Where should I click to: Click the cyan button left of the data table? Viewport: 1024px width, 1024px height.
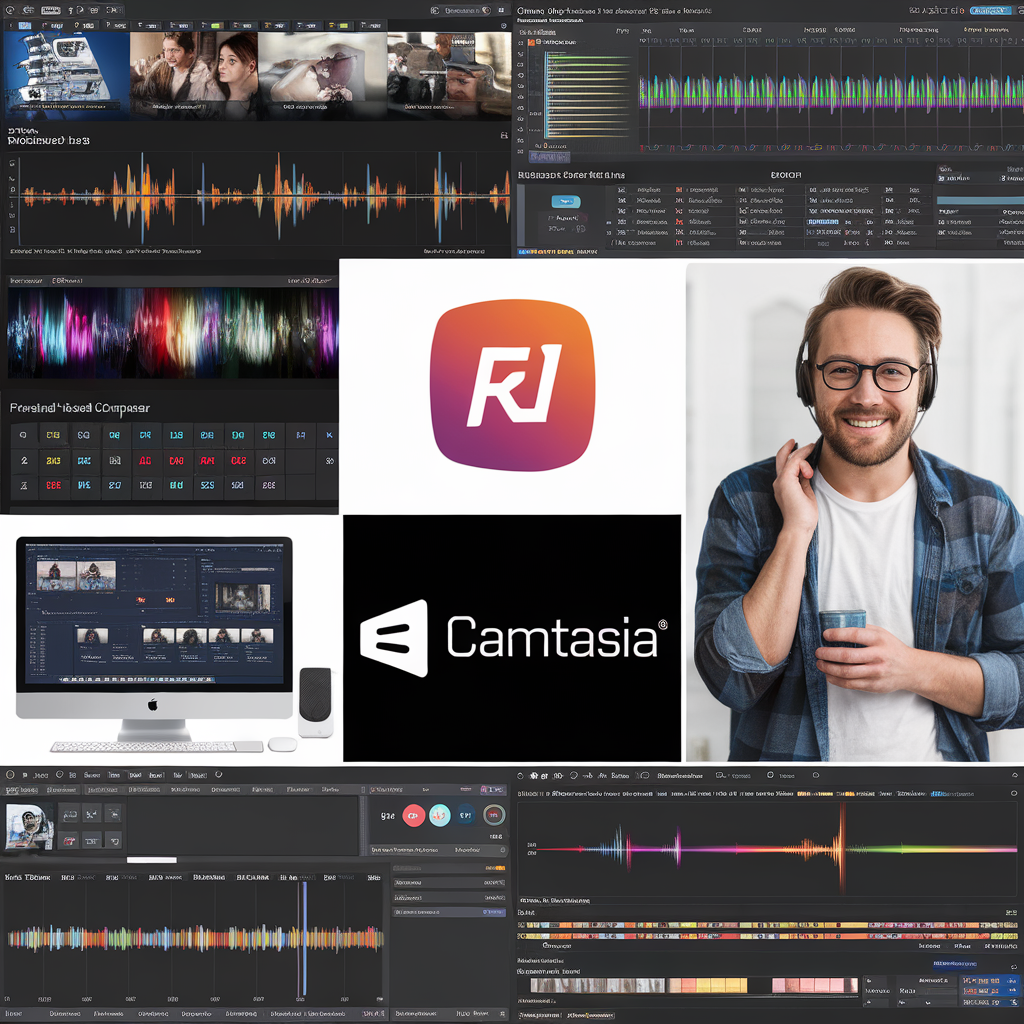pyautogui.click(x=566, y=201)
